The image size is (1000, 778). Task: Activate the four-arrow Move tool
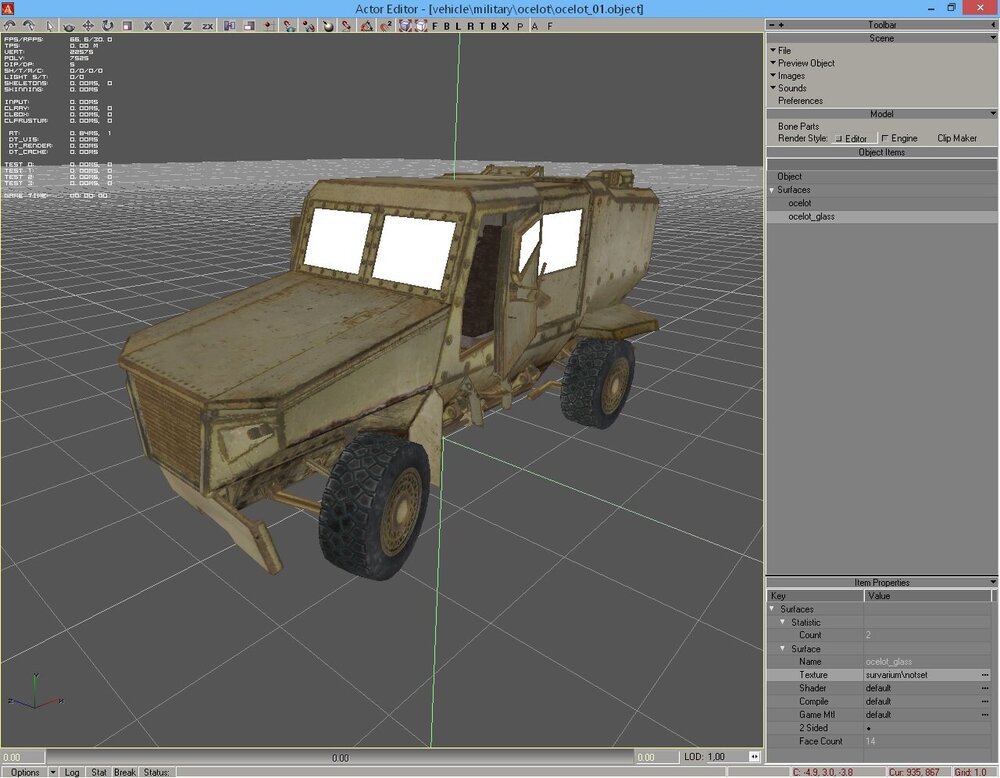(x=88, y=25)
